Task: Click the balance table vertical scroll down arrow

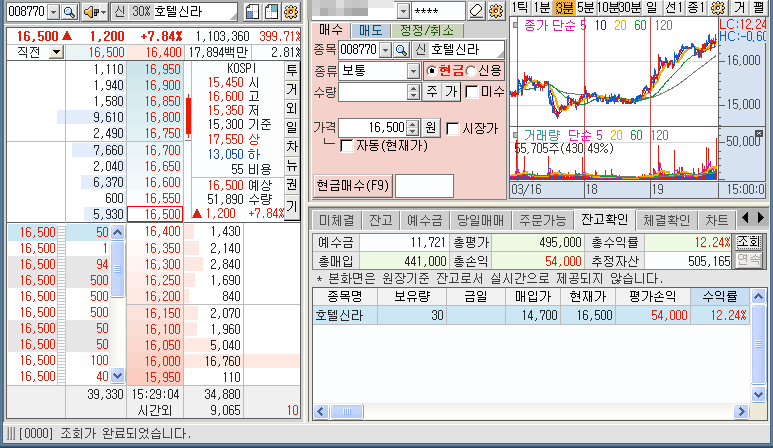Action: click(758, 394)
